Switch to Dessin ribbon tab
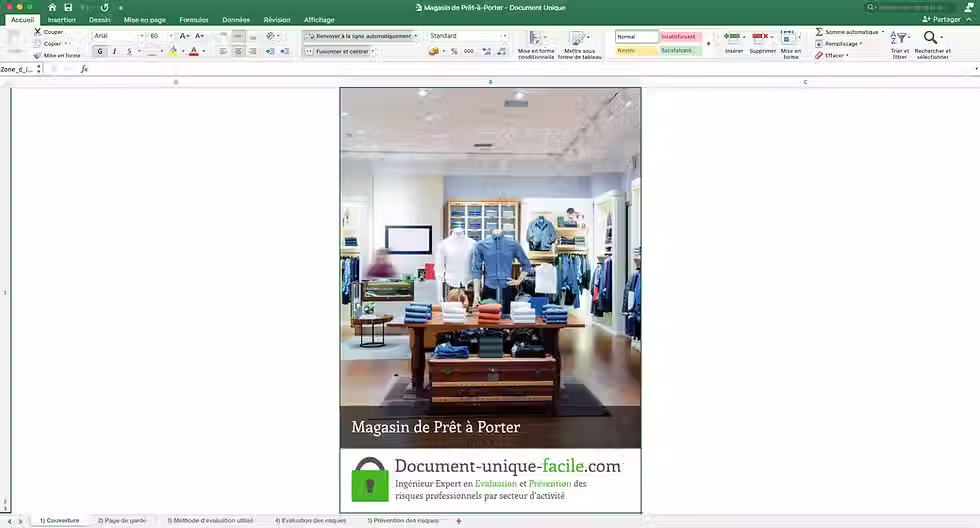The width and height of the screenshot is (980, 528). pos(99,20)
